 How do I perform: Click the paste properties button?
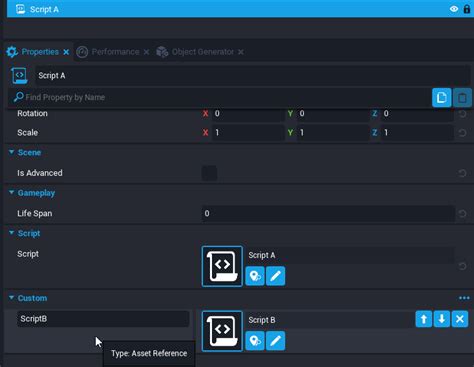(462, 98)
